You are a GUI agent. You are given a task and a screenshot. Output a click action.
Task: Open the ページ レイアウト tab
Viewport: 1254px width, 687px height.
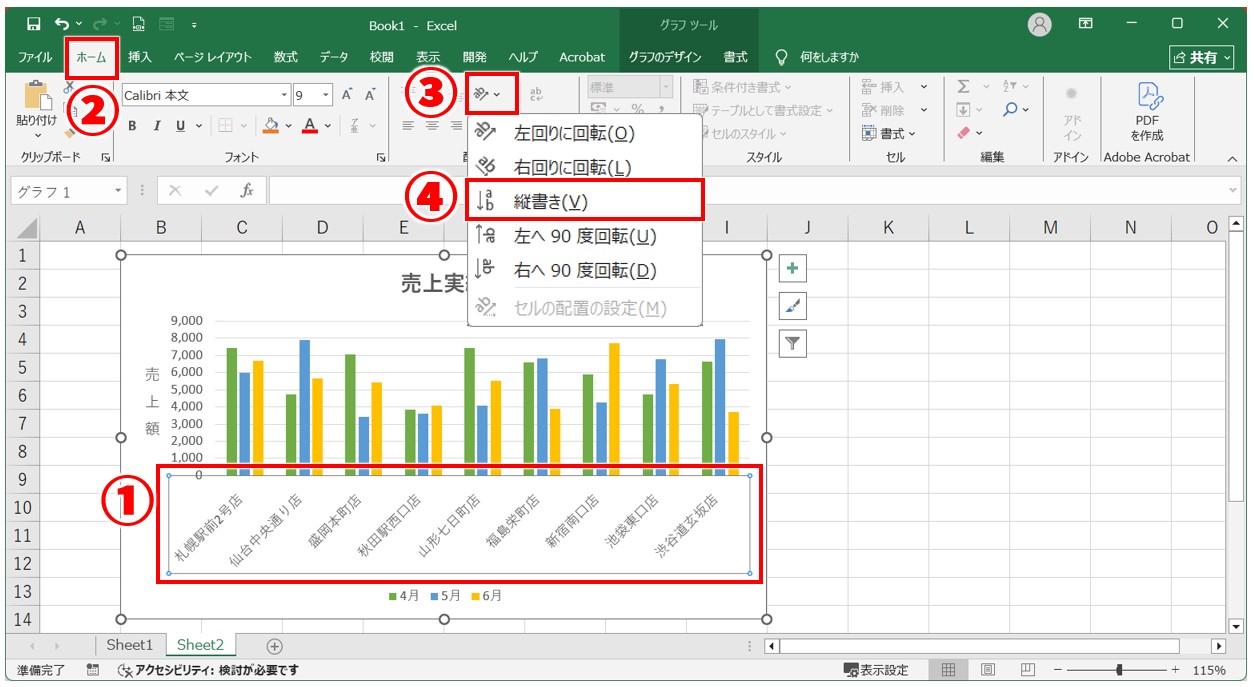[213, 57]
